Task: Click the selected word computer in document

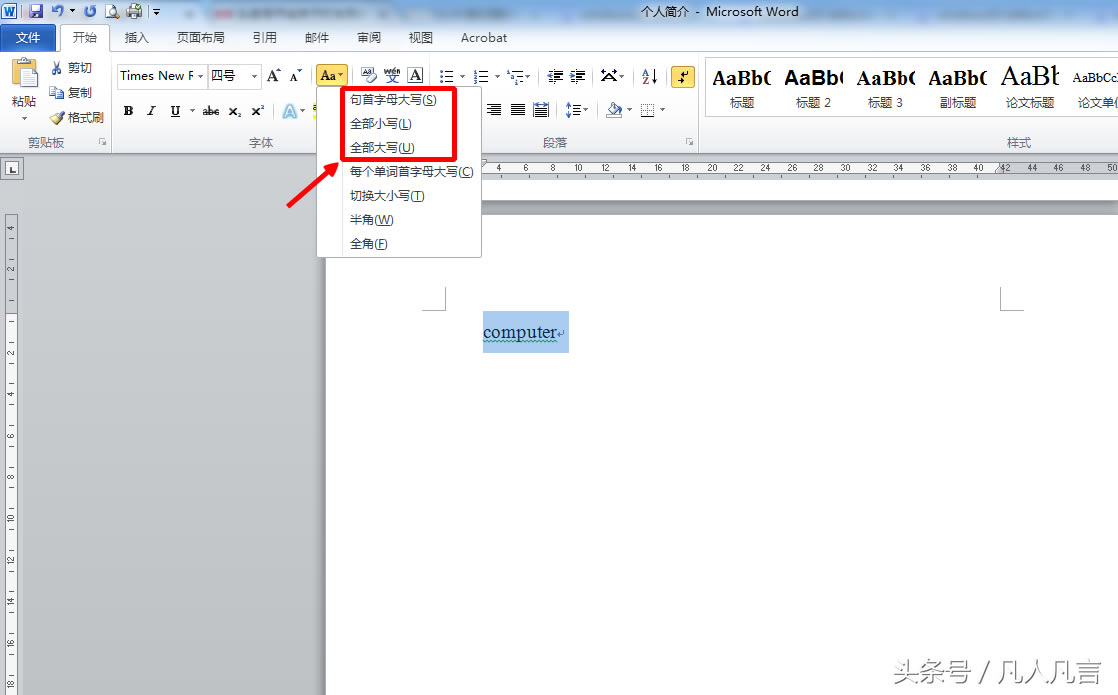Action: pyautogui.click(x=519, y=332)
